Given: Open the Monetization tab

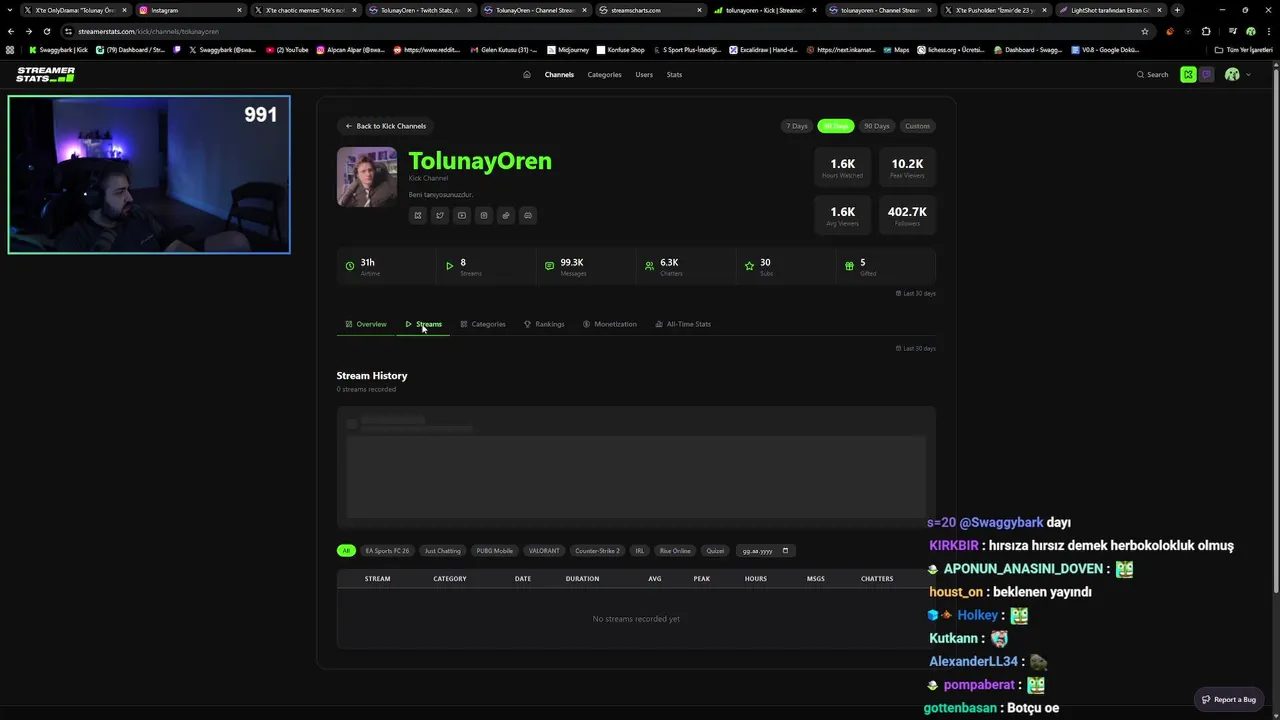Looking at the screenshot, I should pos(610,324).
